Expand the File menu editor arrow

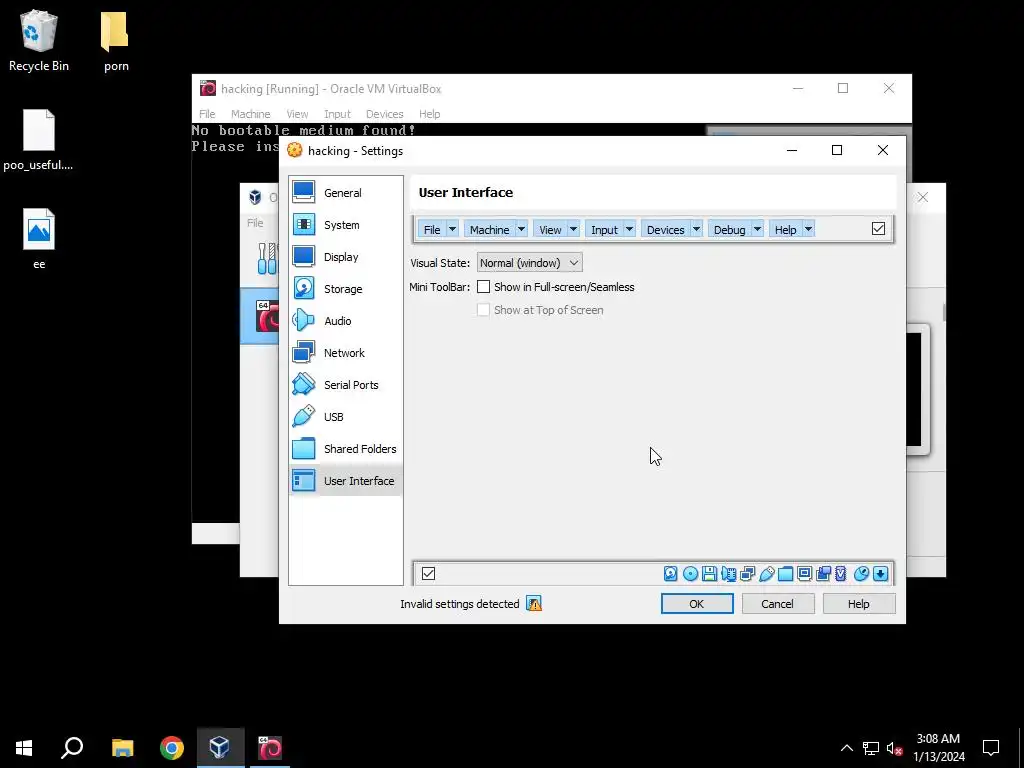point(452,229)
